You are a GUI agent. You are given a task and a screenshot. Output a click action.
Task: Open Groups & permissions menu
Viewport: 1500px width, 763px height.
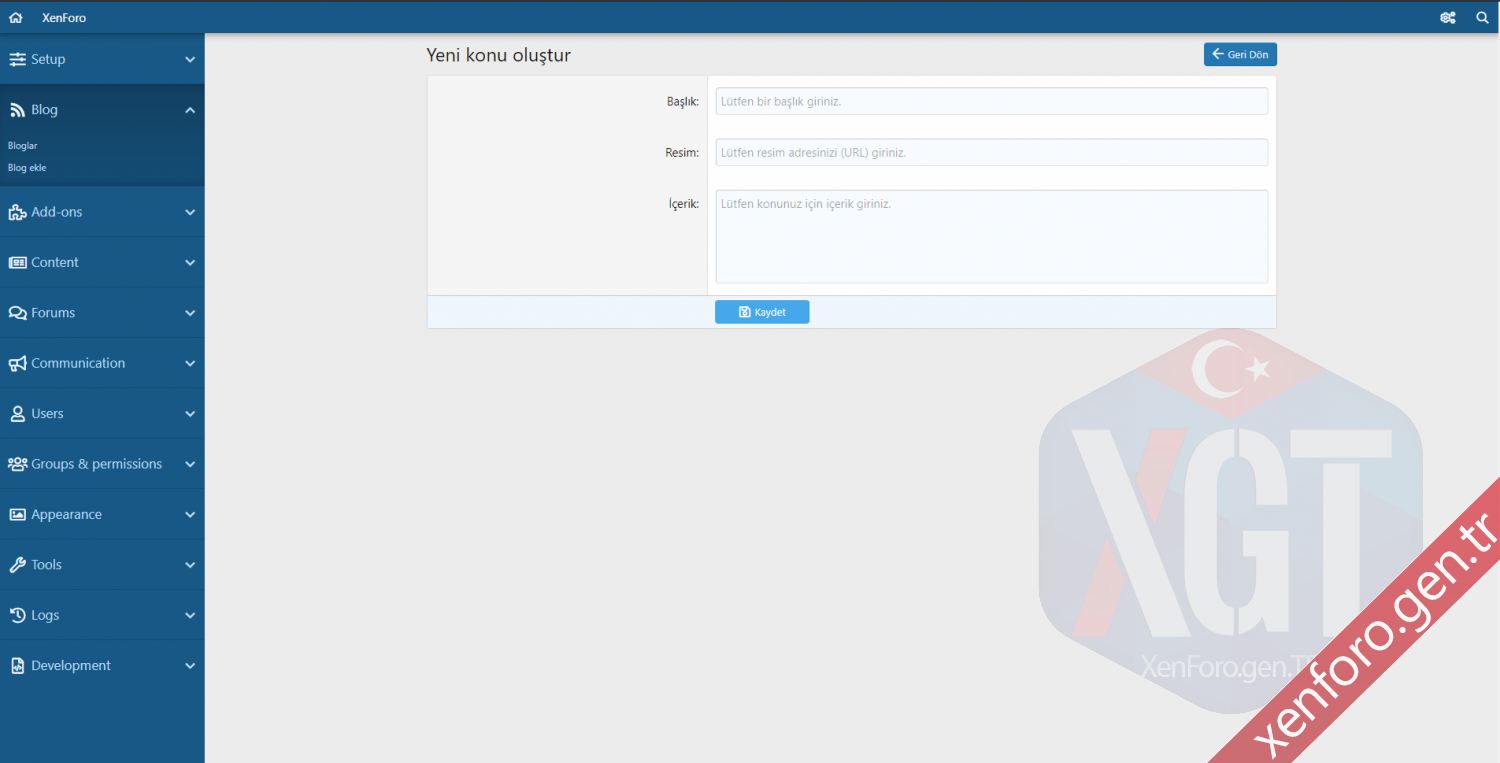click(x=96, y=464)
